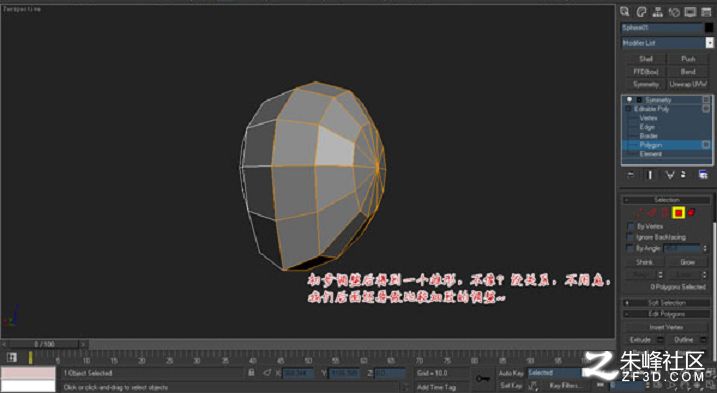This screenshot has width=717, height=393.
Task: Expand the Symmetry modifier sub-tree
Action: point(639,100)
